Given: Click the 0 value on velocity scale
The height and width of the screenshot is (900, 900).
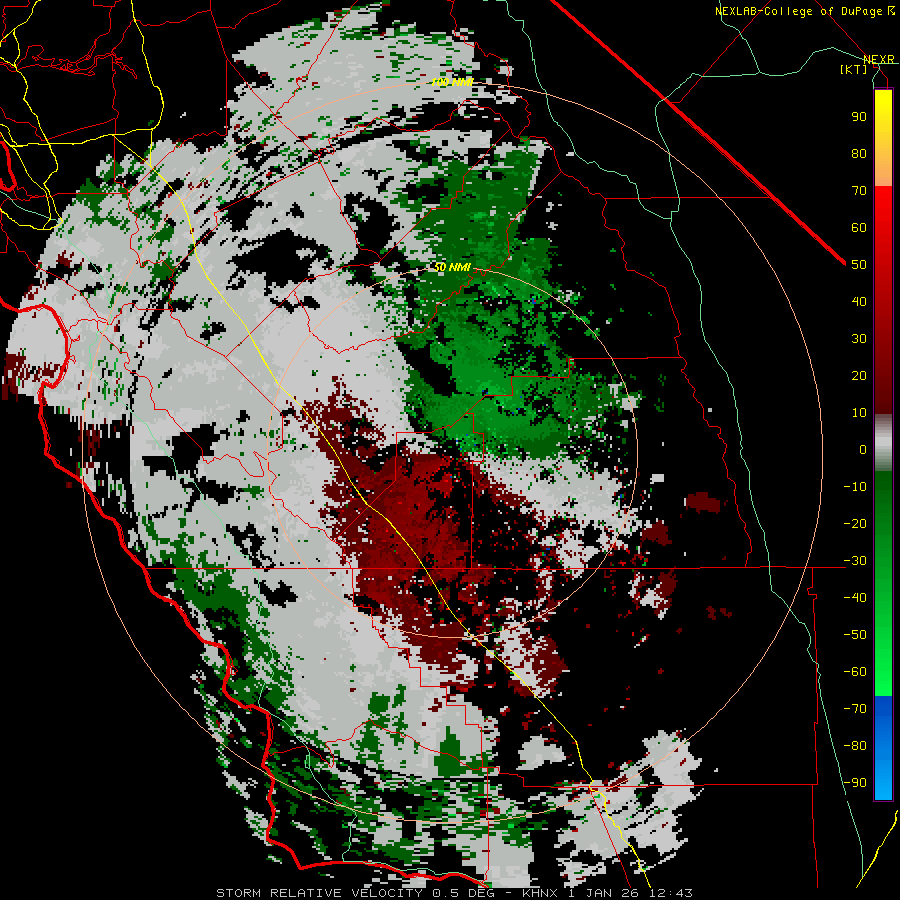Looking at the screenshot, I should coord(863,449).
